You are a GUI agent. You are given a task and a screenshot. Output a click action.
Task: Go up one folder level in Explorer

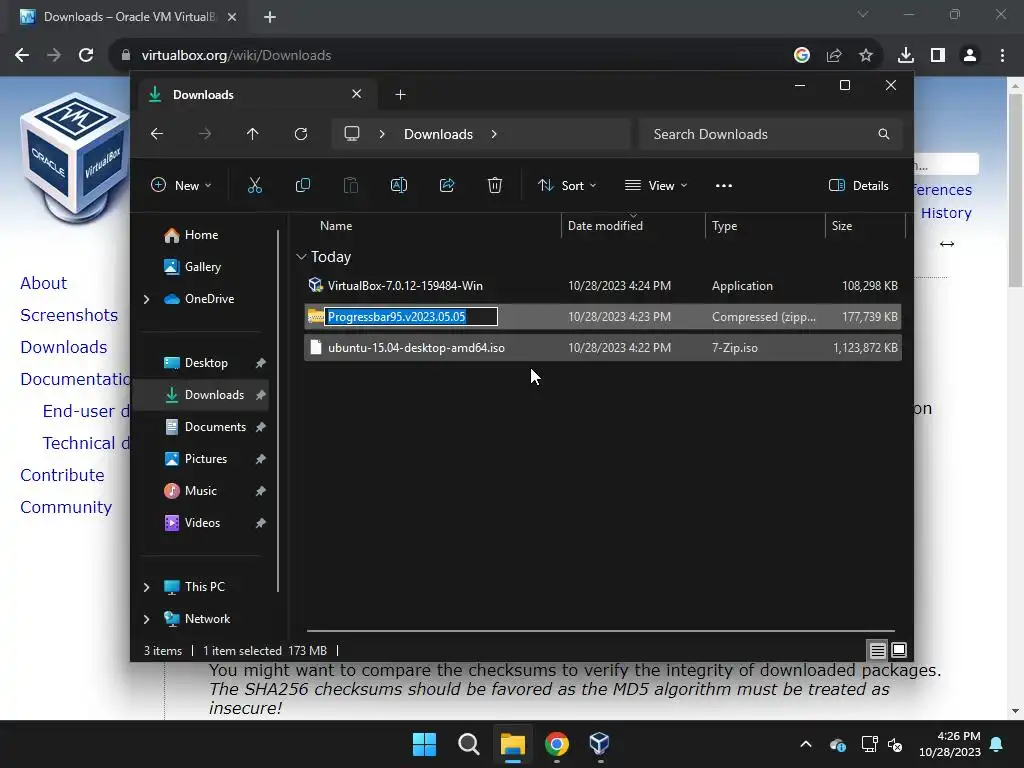point(253,134)
